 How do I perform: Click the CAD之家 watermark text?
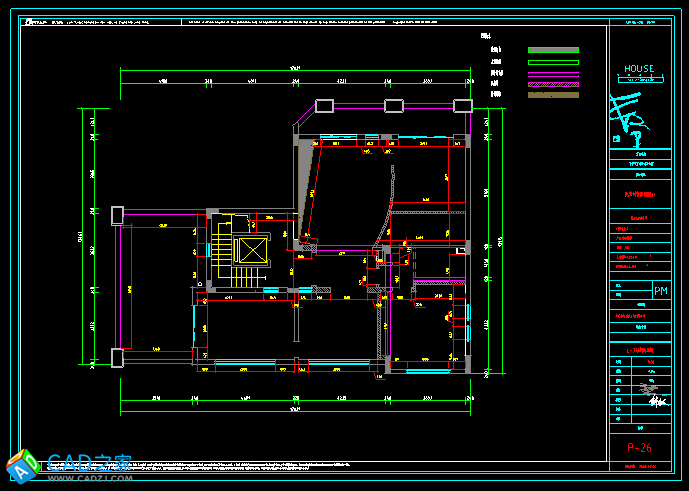point(90,462)
